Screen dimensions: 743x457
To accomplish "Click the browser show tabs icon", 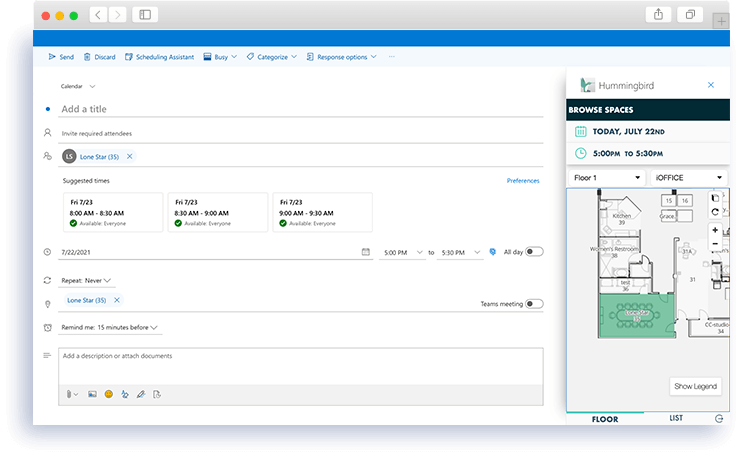I will point(690,15).
